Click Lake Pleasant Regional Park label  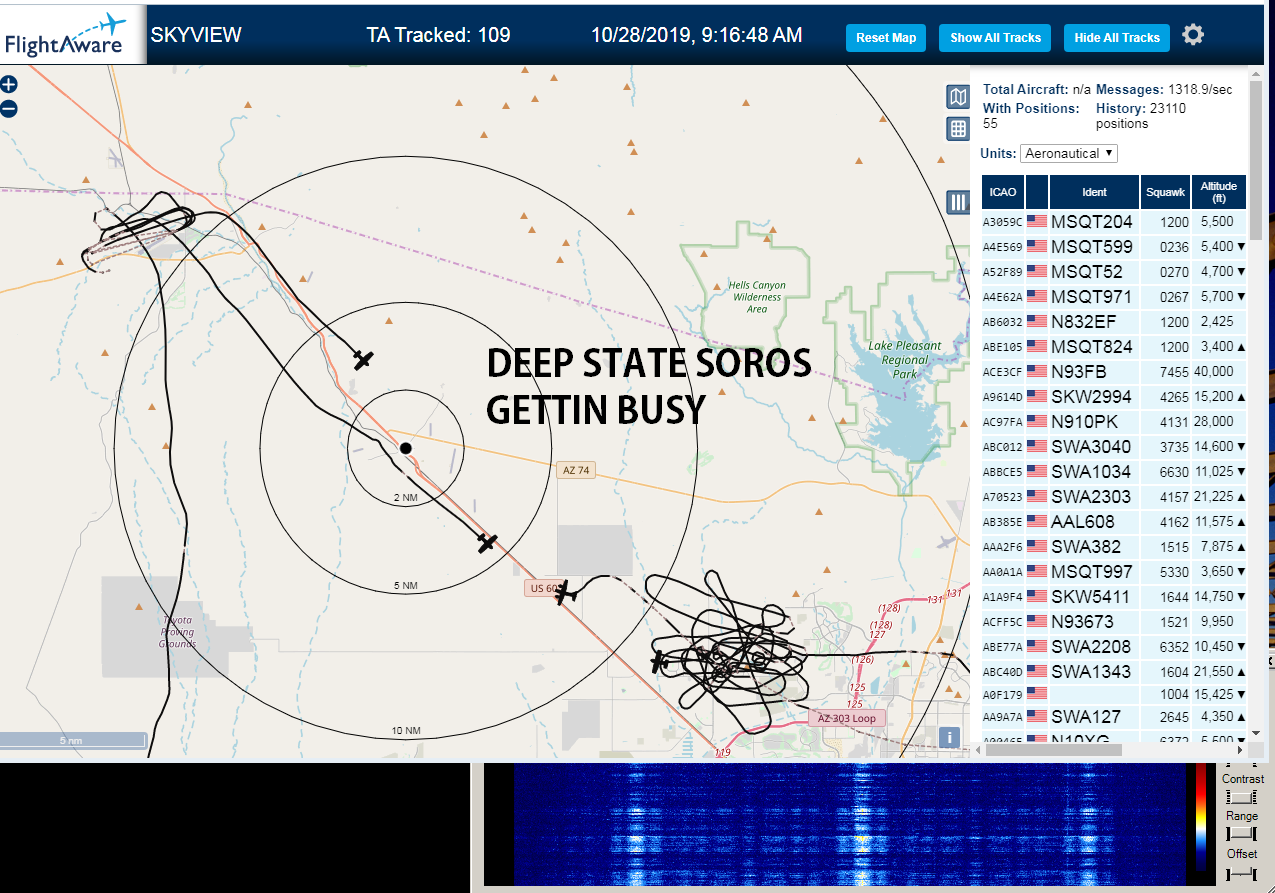(x=905, y=360)
